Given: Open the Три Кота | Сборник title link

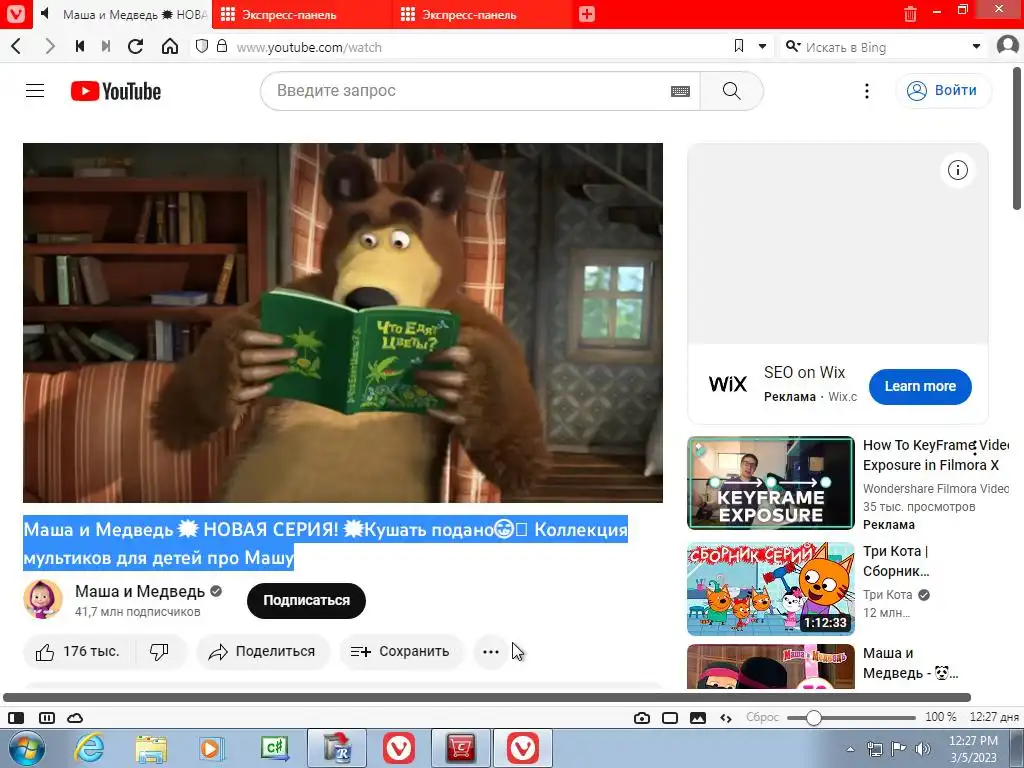Looking at the screenshot, I should coord(896,561).
